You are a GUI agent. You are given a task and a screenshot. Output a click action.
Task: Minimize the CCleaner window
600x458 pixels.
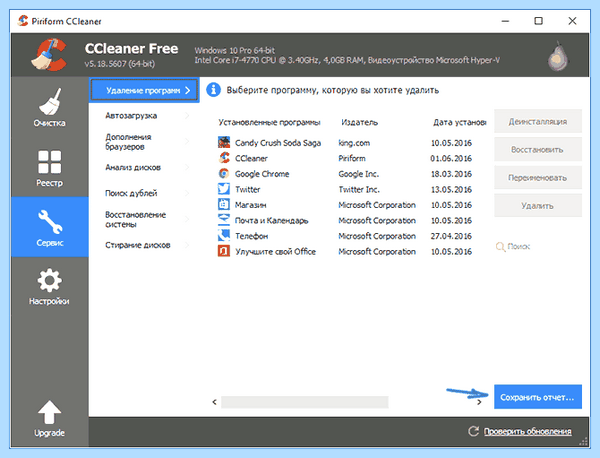point(505,21)
